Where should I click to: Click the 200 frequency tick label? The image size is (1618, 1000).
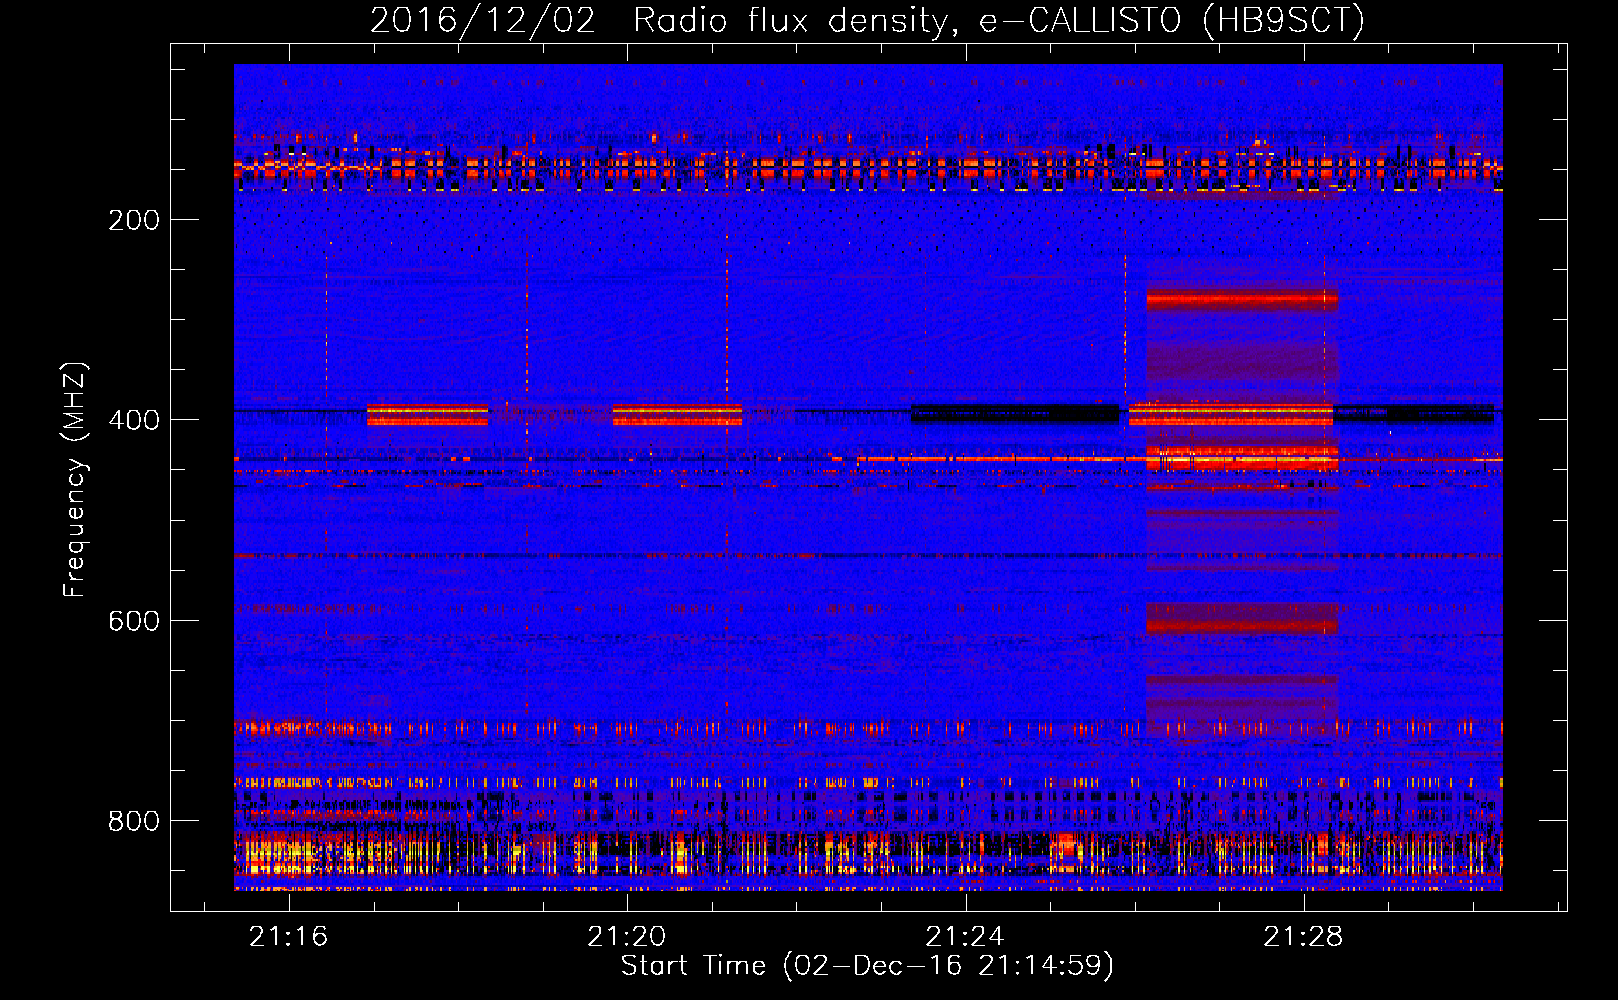(x=134, y=220)
